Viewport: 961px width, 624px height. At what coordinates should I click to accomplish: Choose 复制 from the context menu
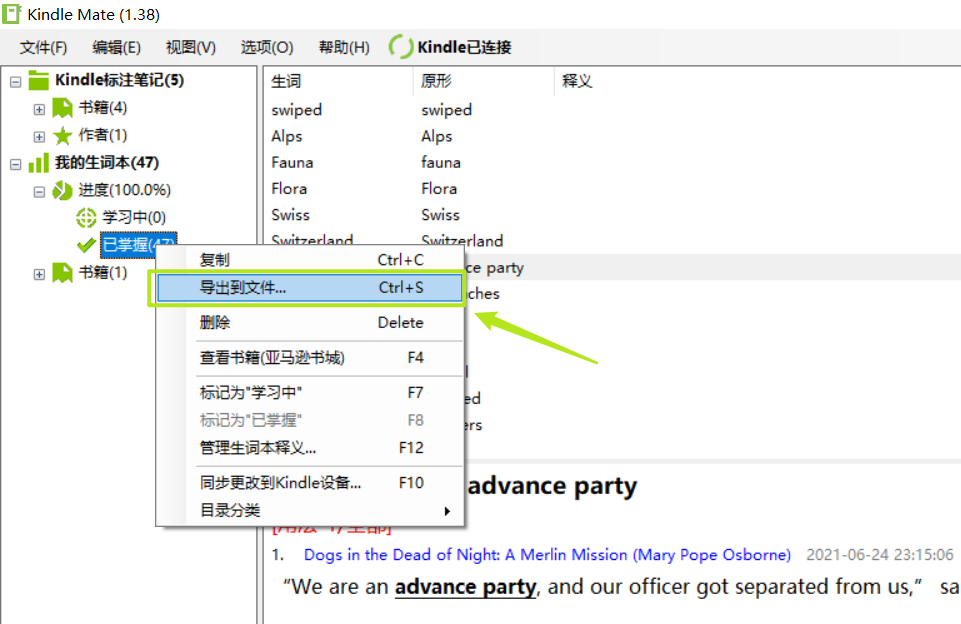point(310,260)
